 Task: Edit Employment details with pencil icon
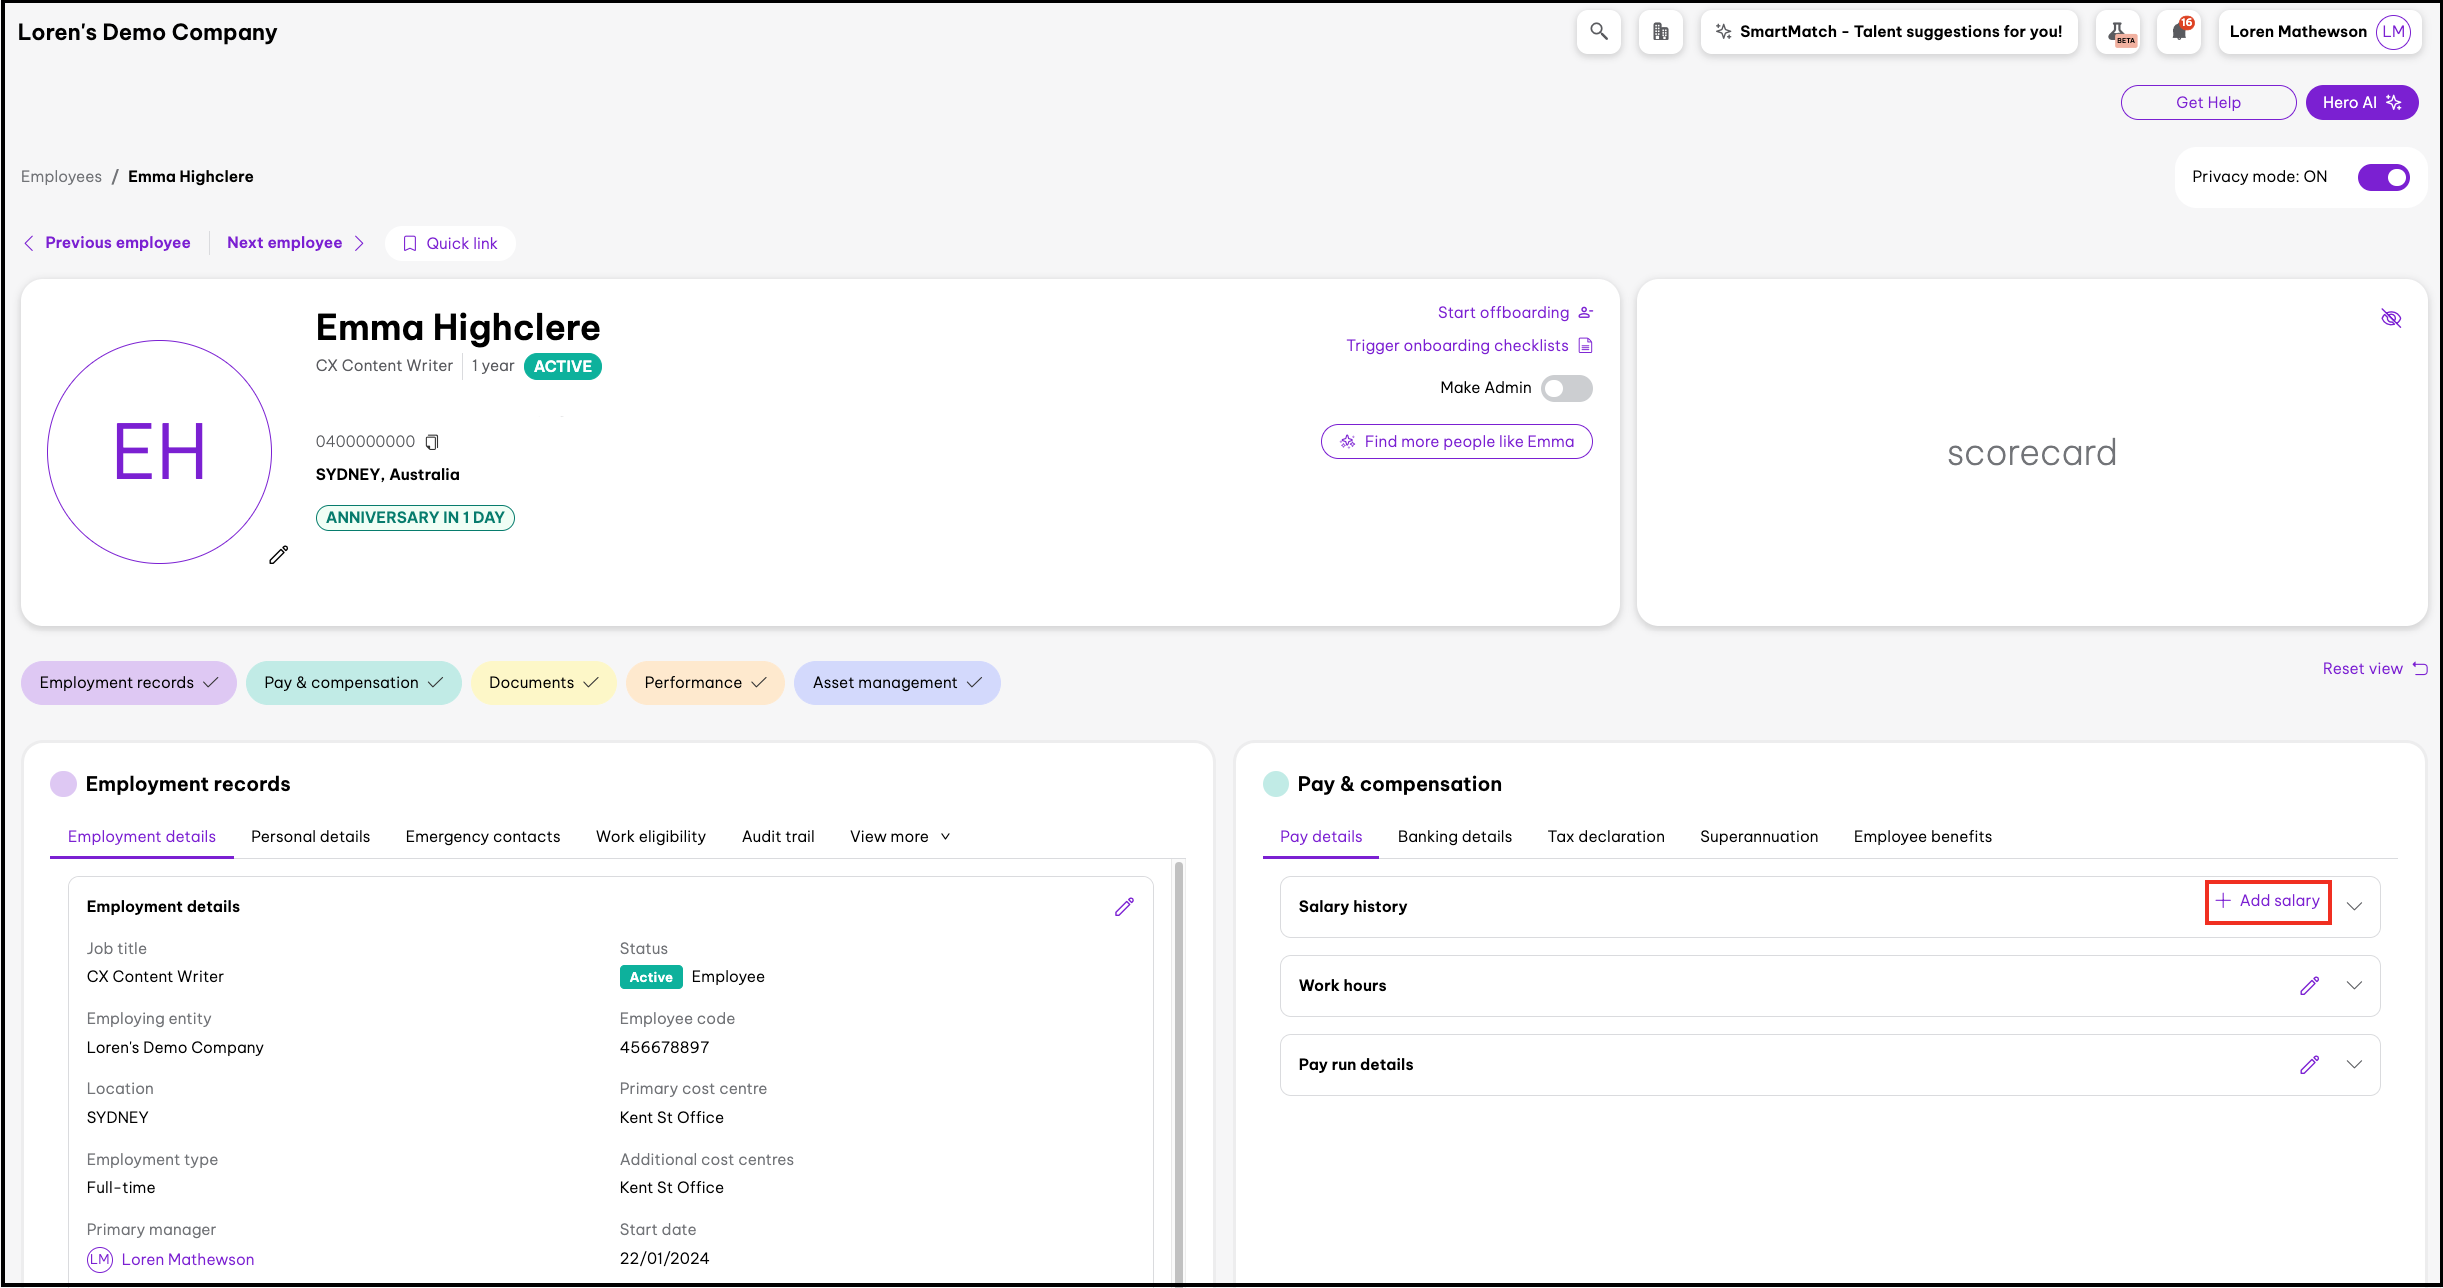[x=1124, y=907]
